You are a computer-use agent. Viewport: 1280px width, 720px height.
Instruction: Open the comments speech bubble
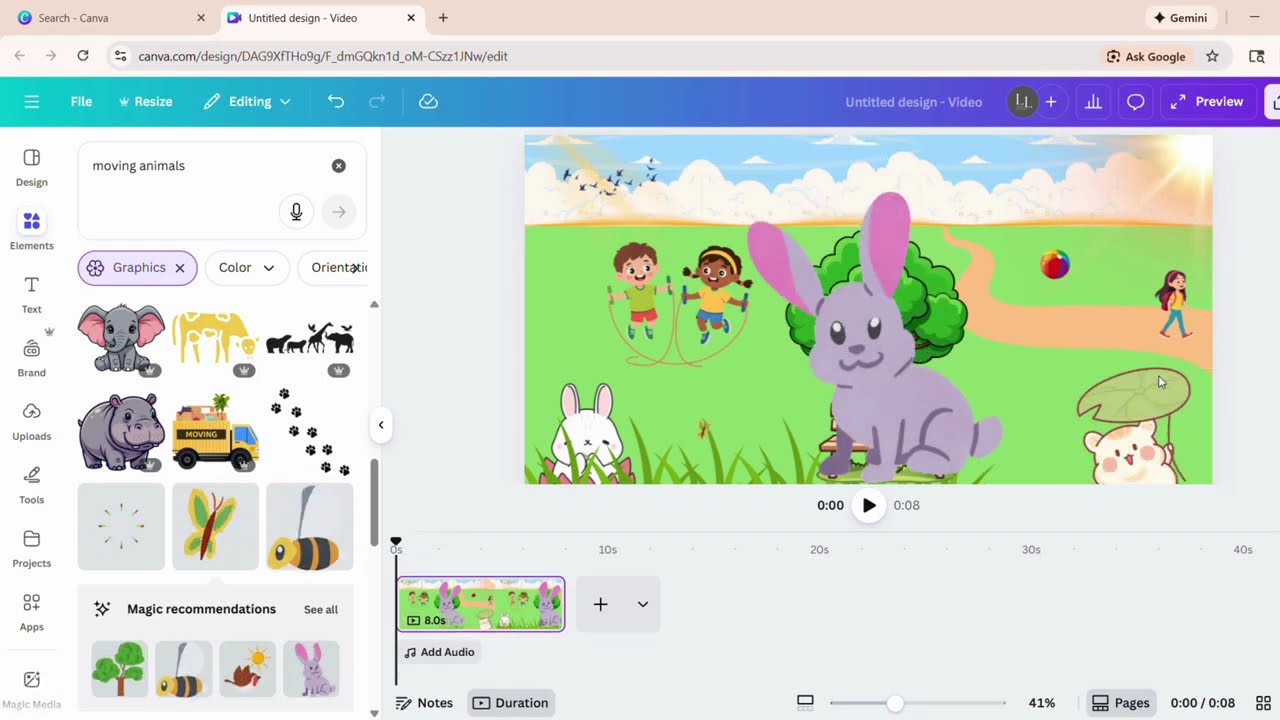1135,101
